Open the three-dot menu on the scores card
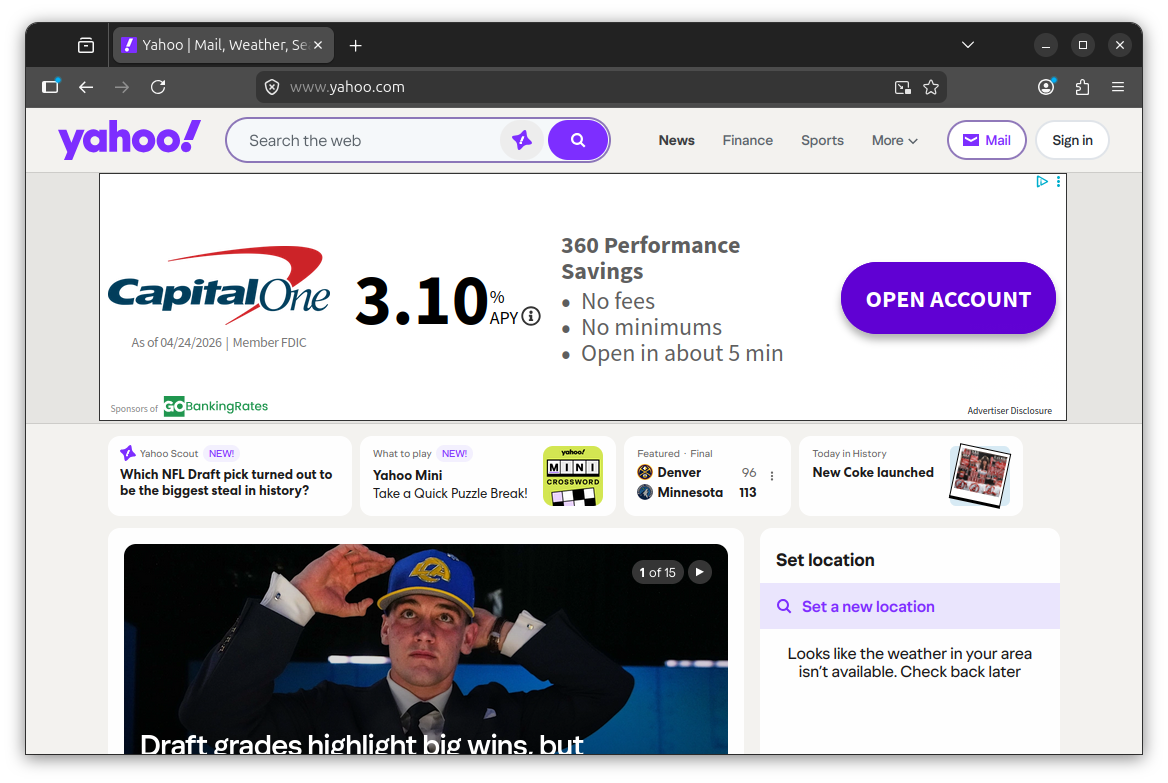 771,476
